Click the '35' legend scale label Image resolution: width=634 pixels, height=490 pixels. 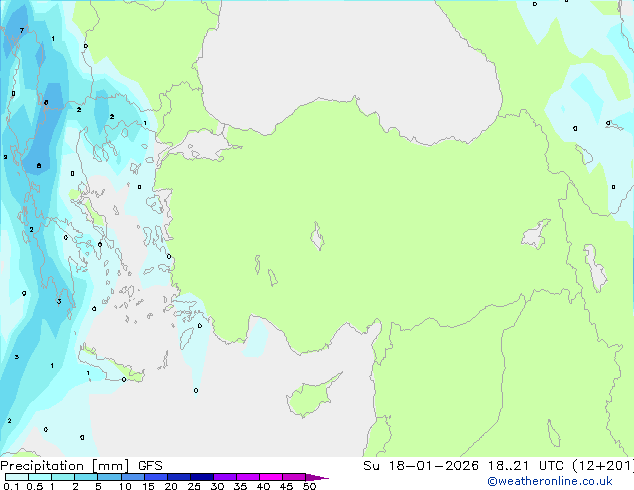point(240,486)
